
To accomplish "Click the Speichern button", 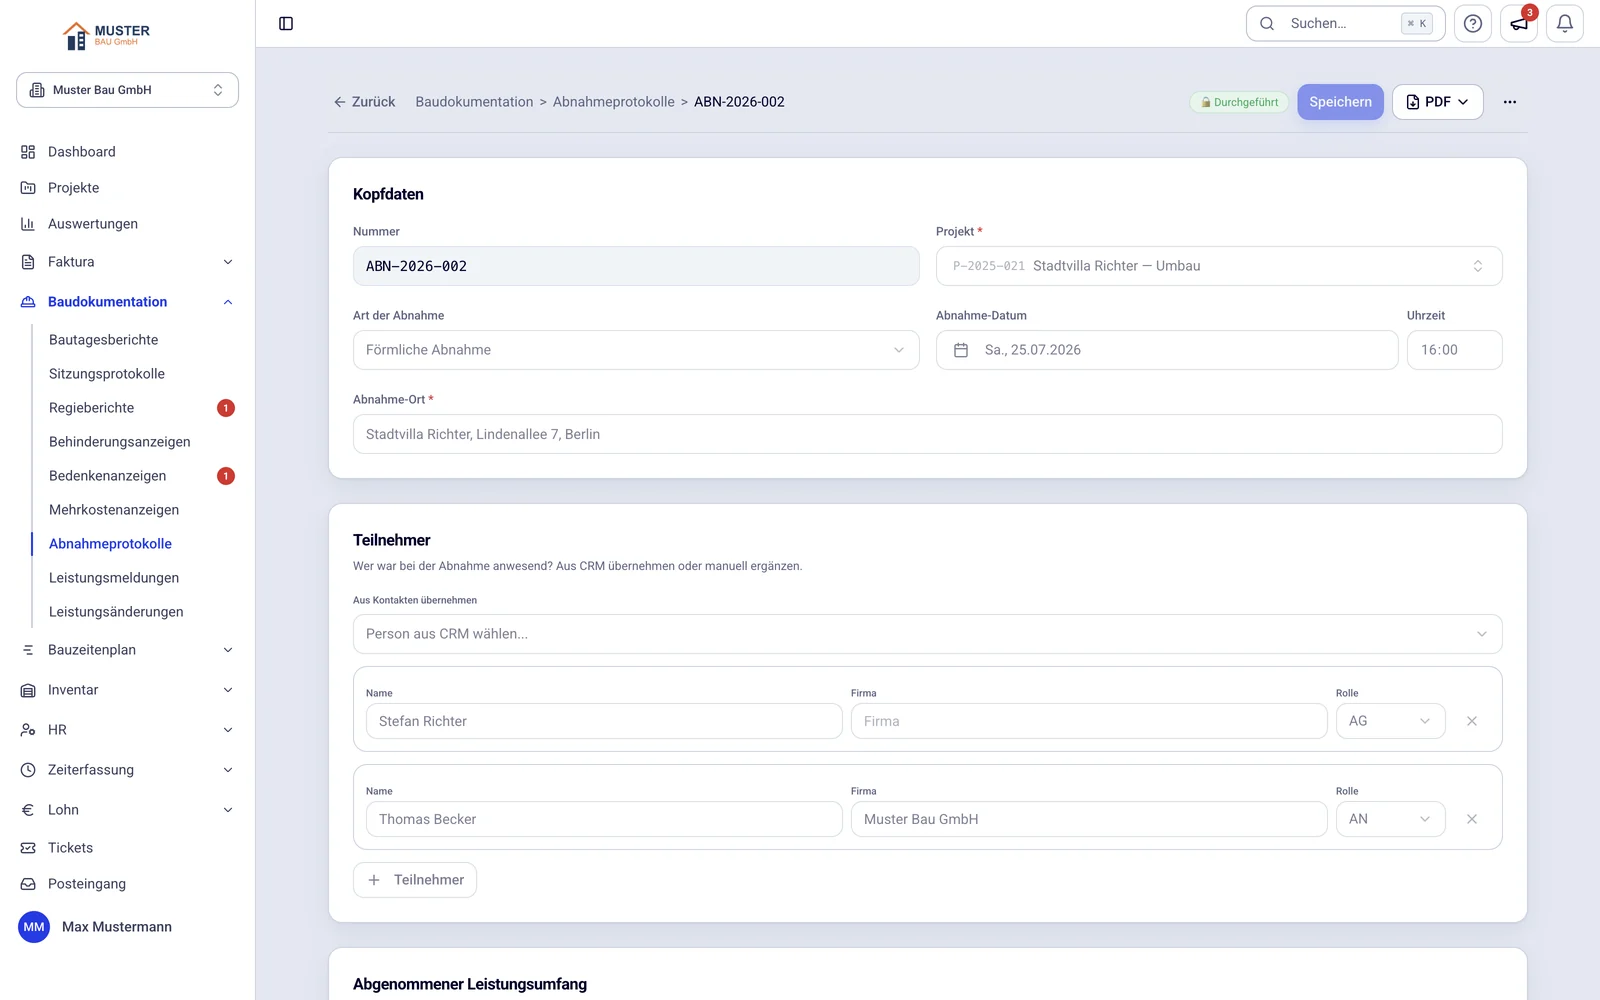I will tap(1341, 102).
